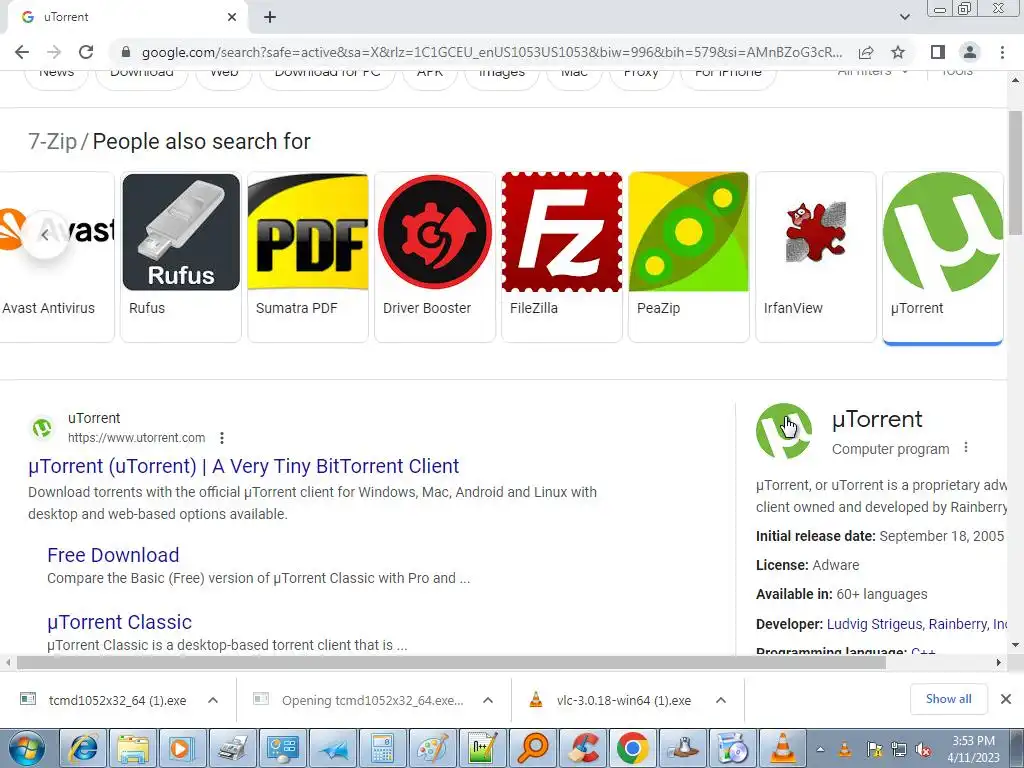Click the 7-Zip breadcrumb link
The image size is (1024, 768).
point(52,141)
